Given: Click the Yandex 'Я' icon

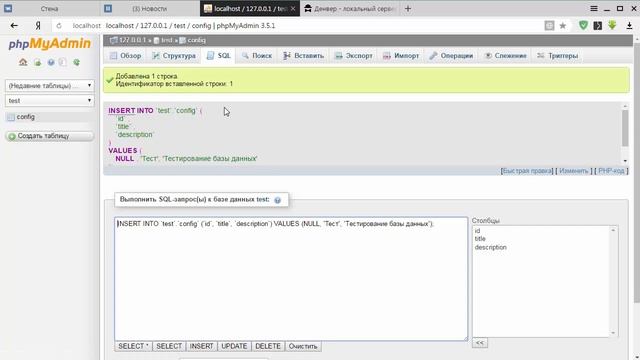Looking at the screenshot, I should 38,25.
